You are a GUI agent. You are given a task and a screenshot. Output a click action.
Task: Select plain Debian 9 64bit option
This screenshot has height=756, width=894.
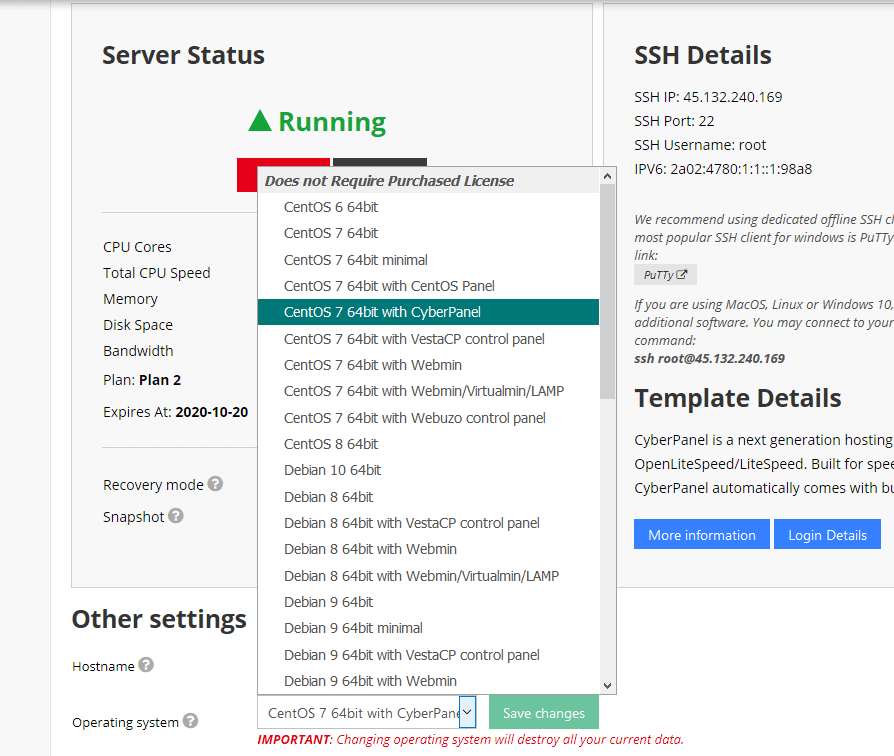tap(428, 602)
